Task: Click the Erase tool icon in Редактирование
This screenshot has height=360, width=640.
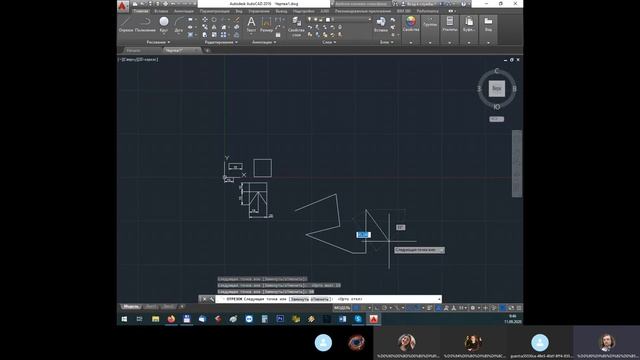Action: coord(237,20)
